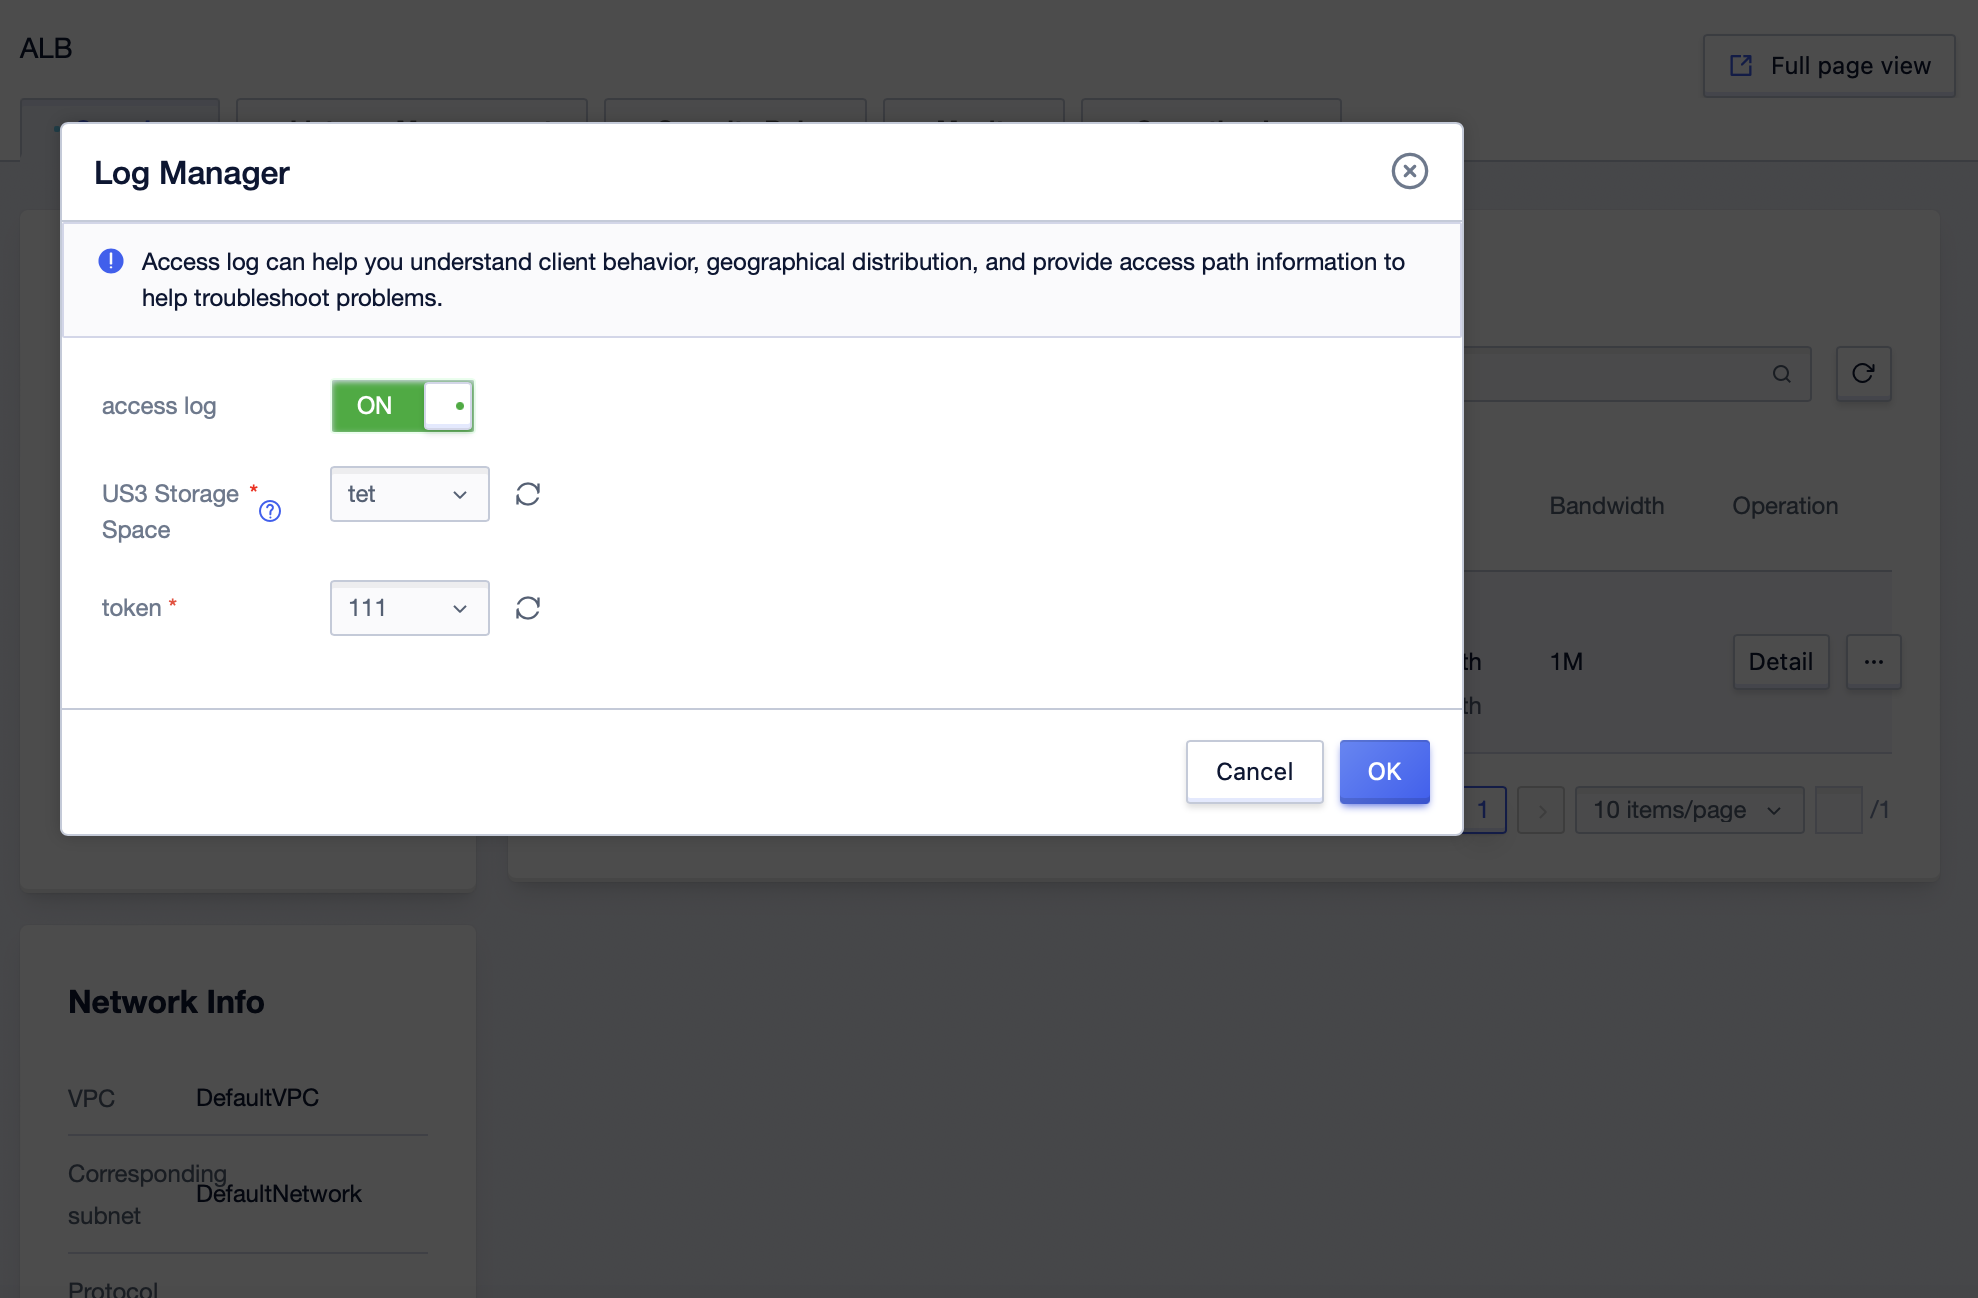Image resolution: width=1978 pixels, height=1298 pixels.
Task: Open the token dropdown showing 111
Action: click(409, 608)
